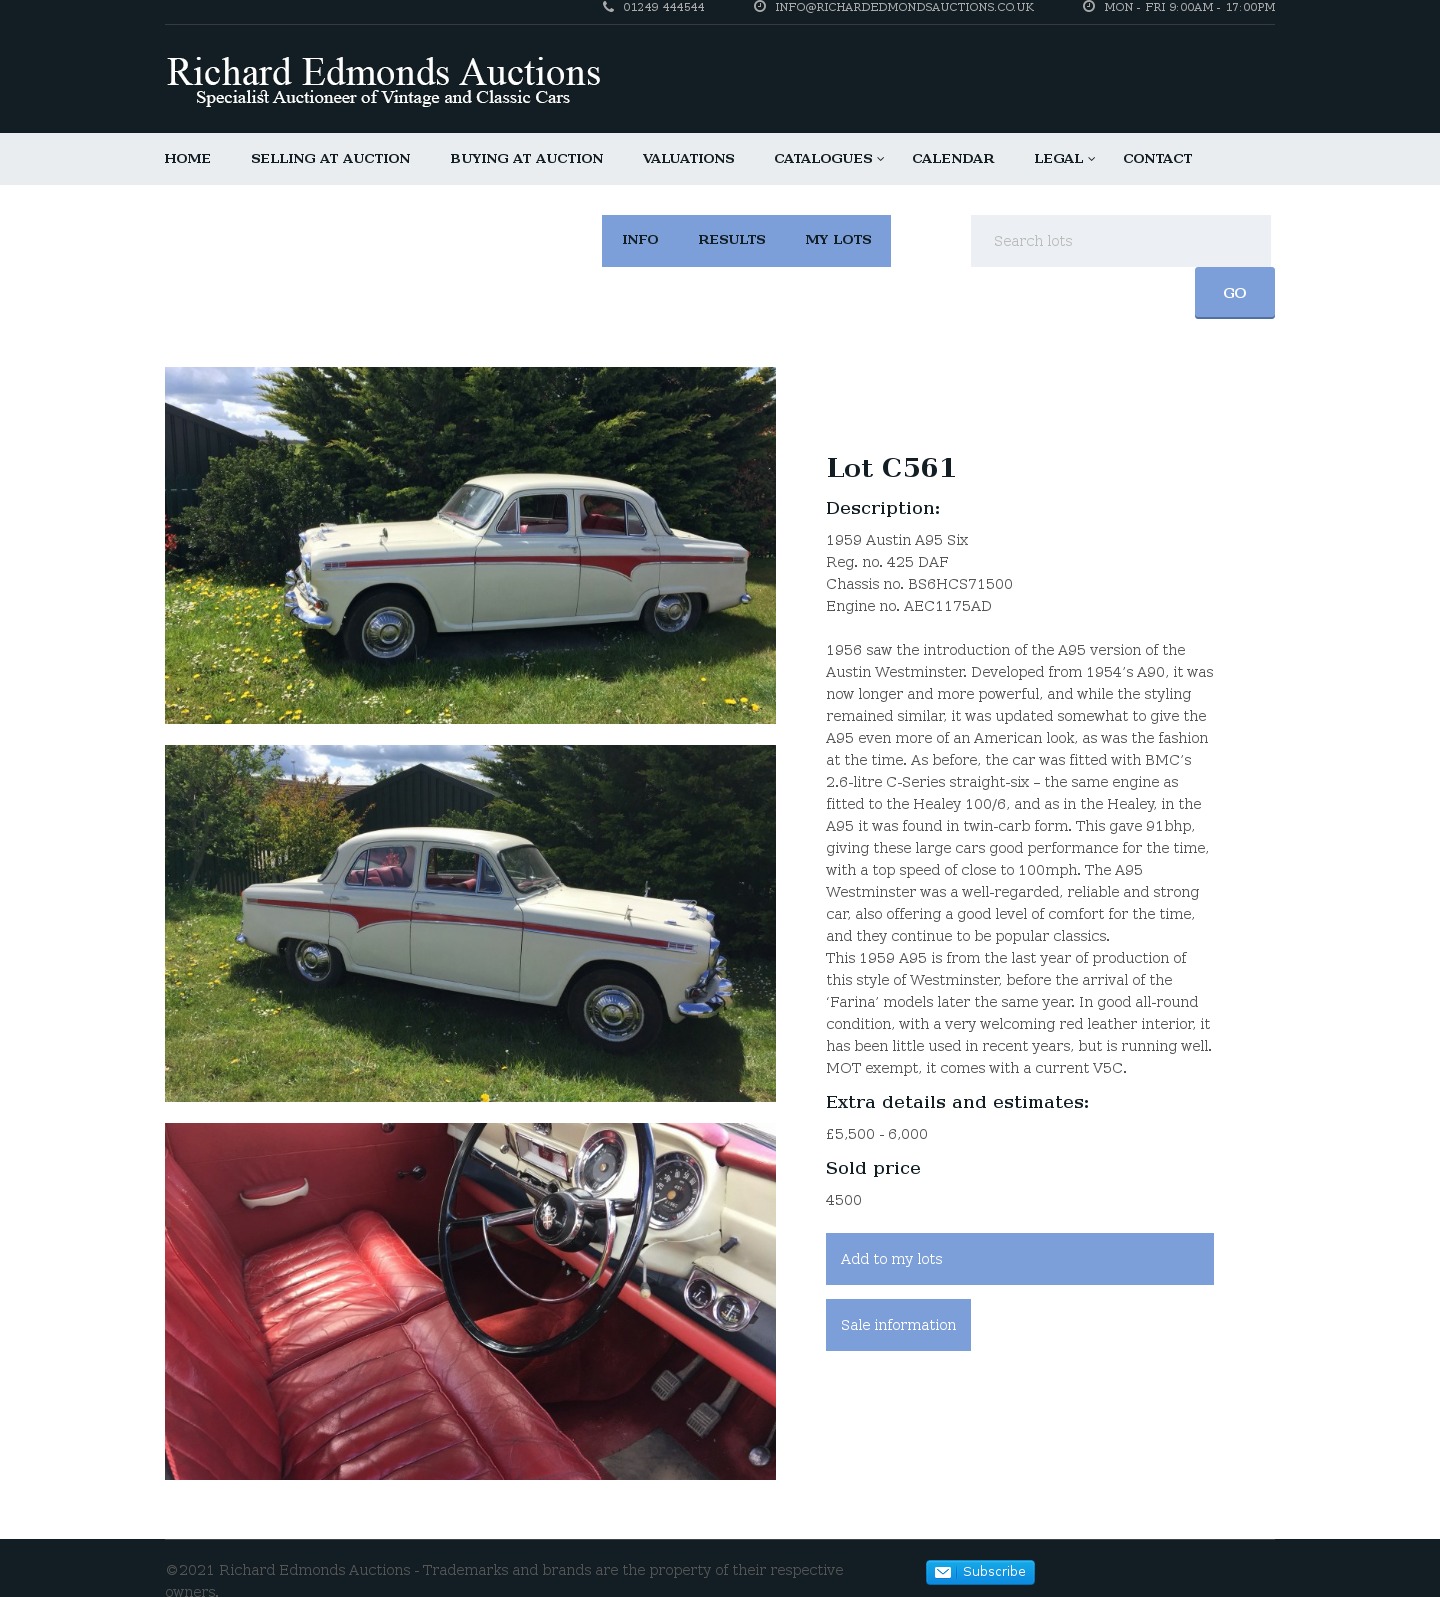Open the second photo of Austin right side
The width and height of the screenshot is (1440, 1597).
470,923
